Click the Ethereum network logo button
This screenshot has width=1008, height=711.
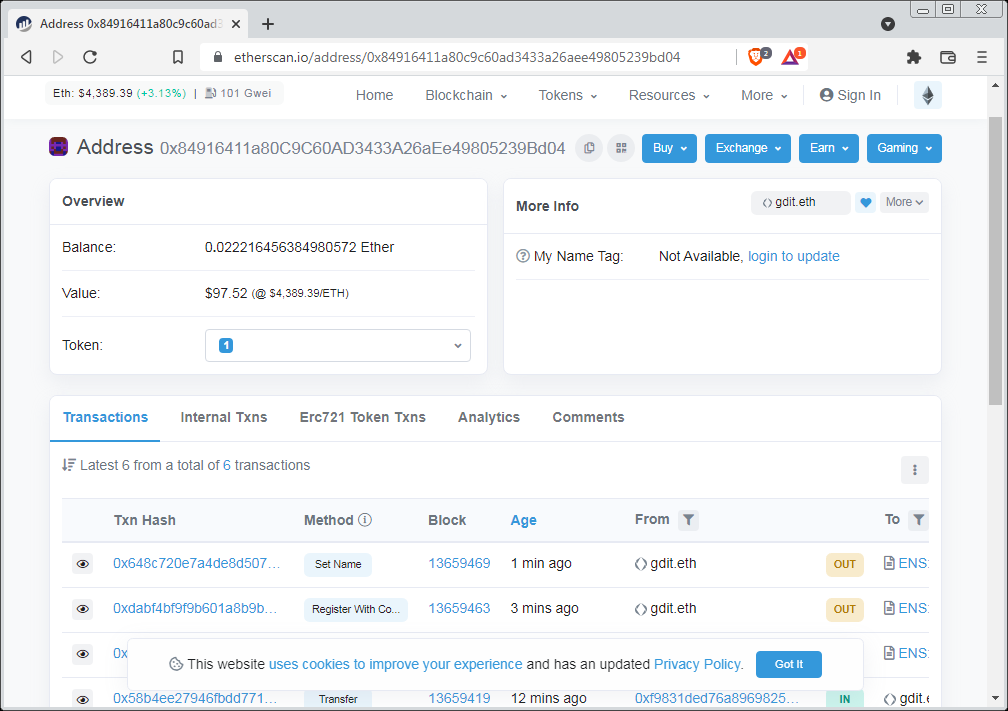(928, 95)
